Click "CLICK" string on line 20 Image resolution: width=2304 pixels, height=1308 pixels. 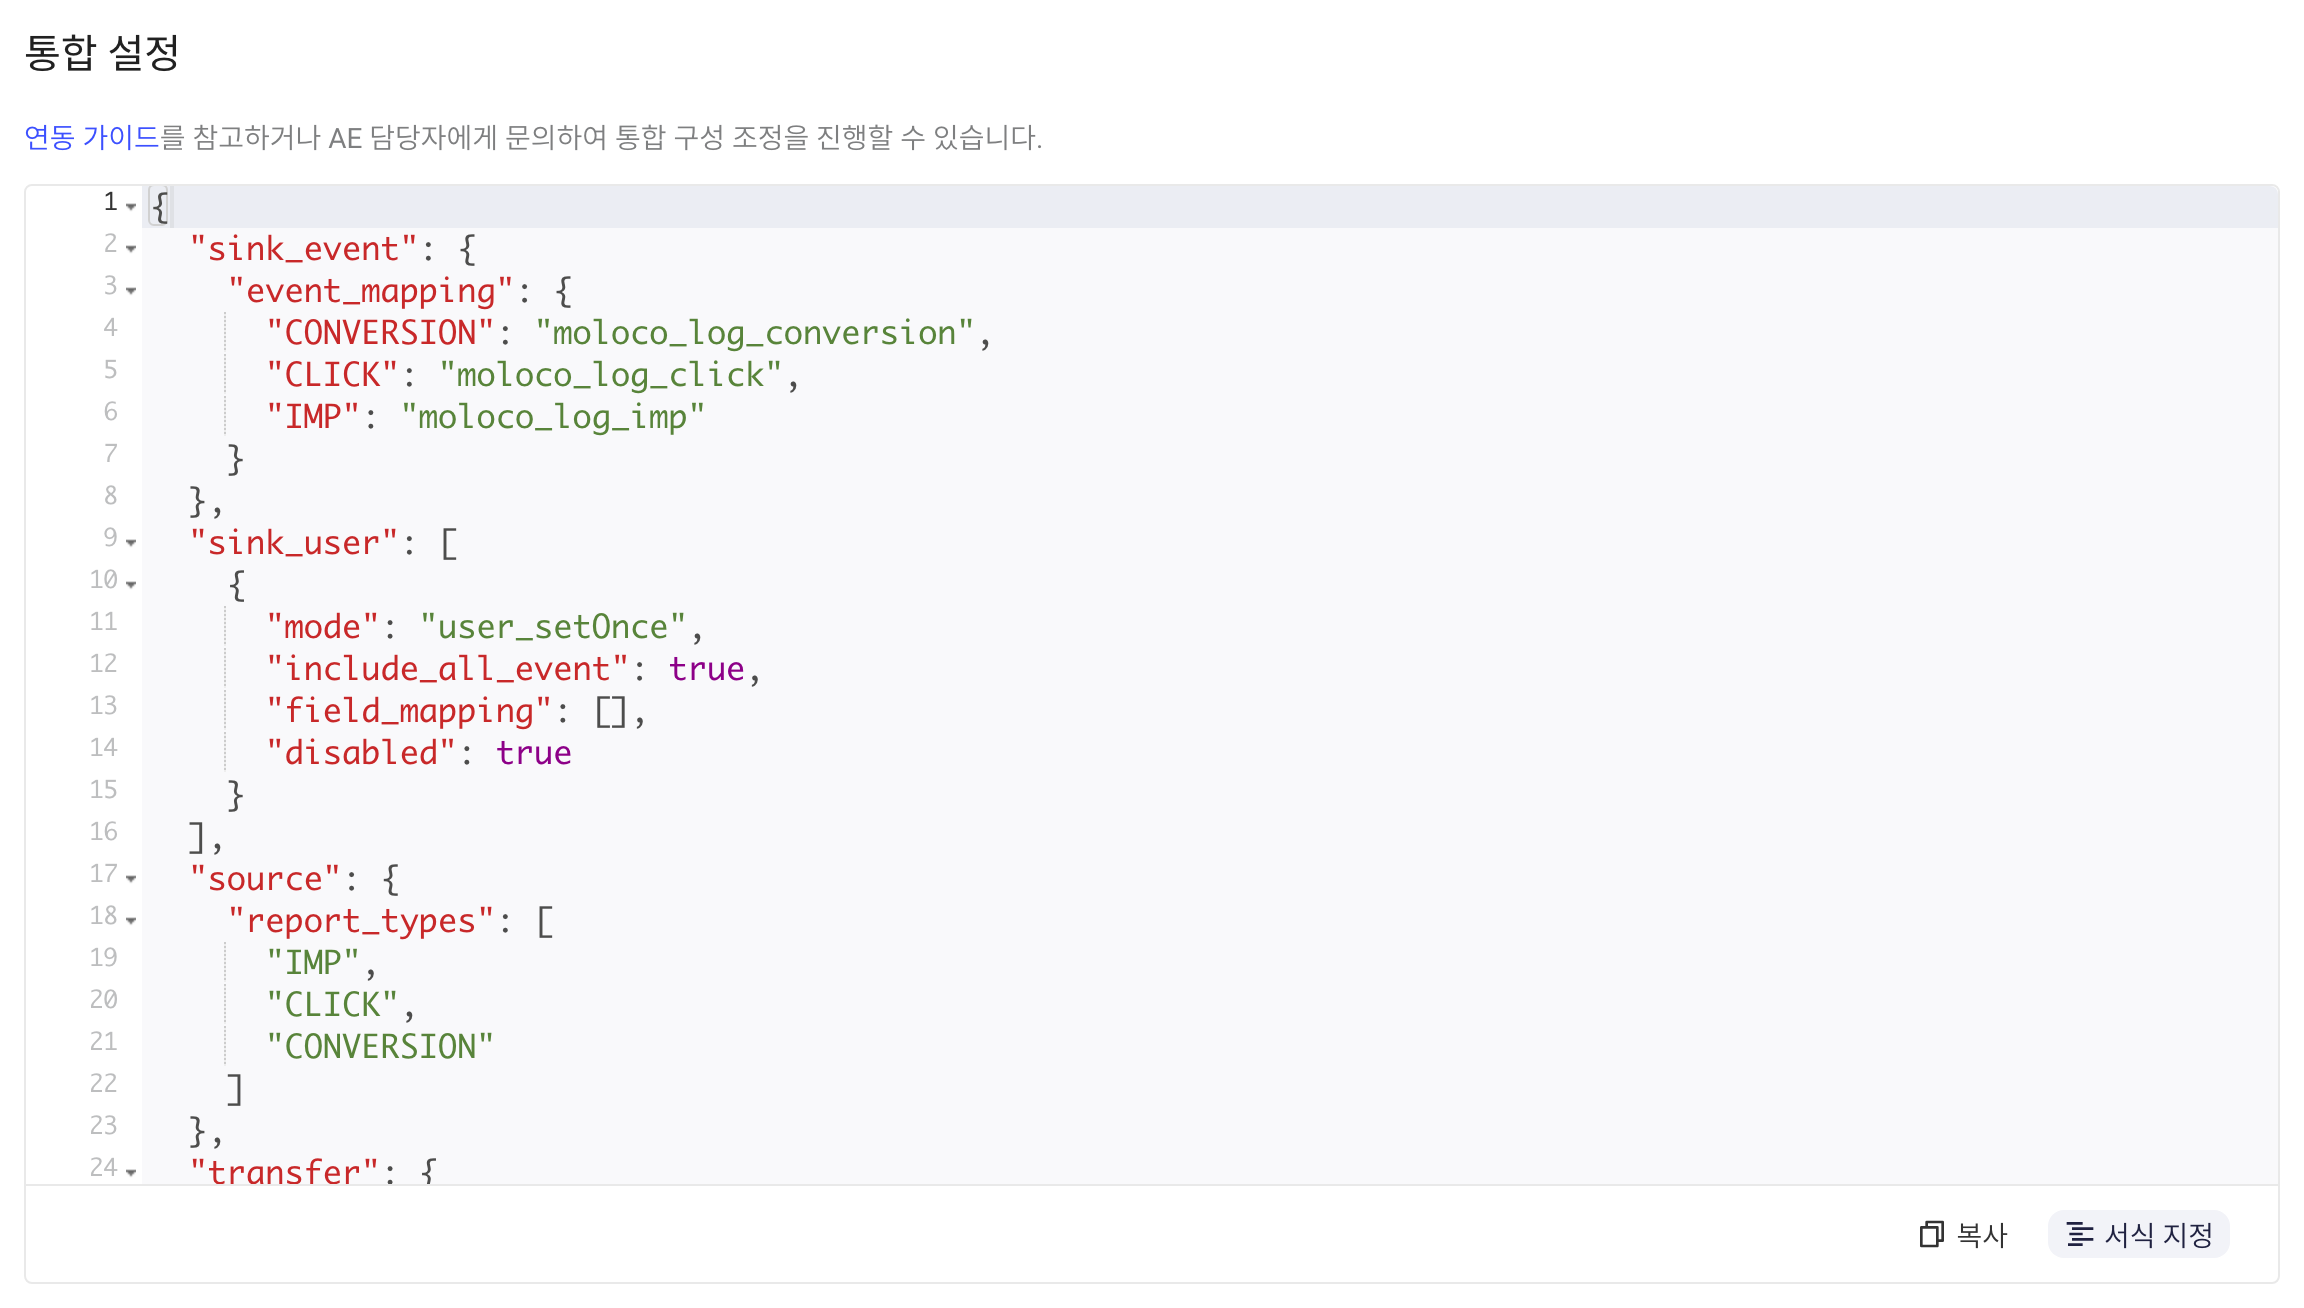point(333,1005)
